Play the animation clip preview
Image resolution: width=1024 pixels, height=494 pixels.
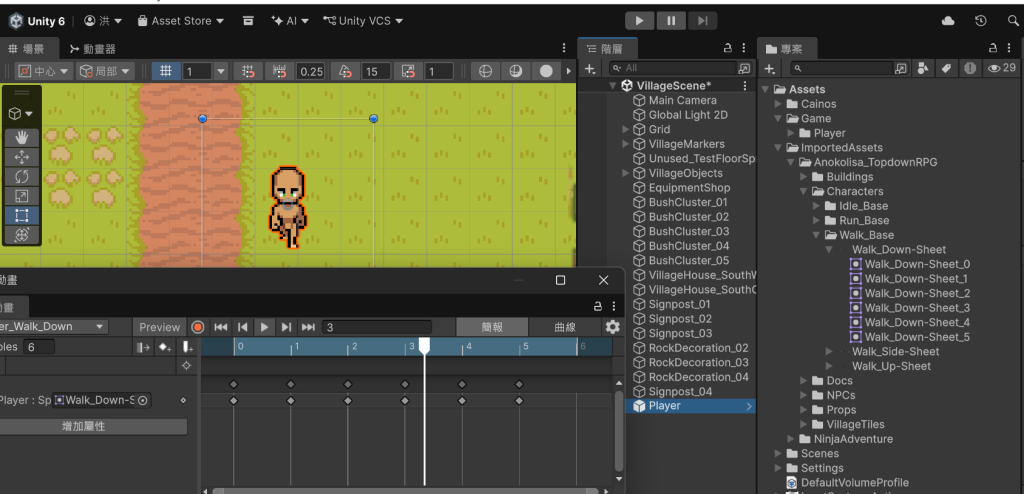pyautogui.click(x=264, y=327)
